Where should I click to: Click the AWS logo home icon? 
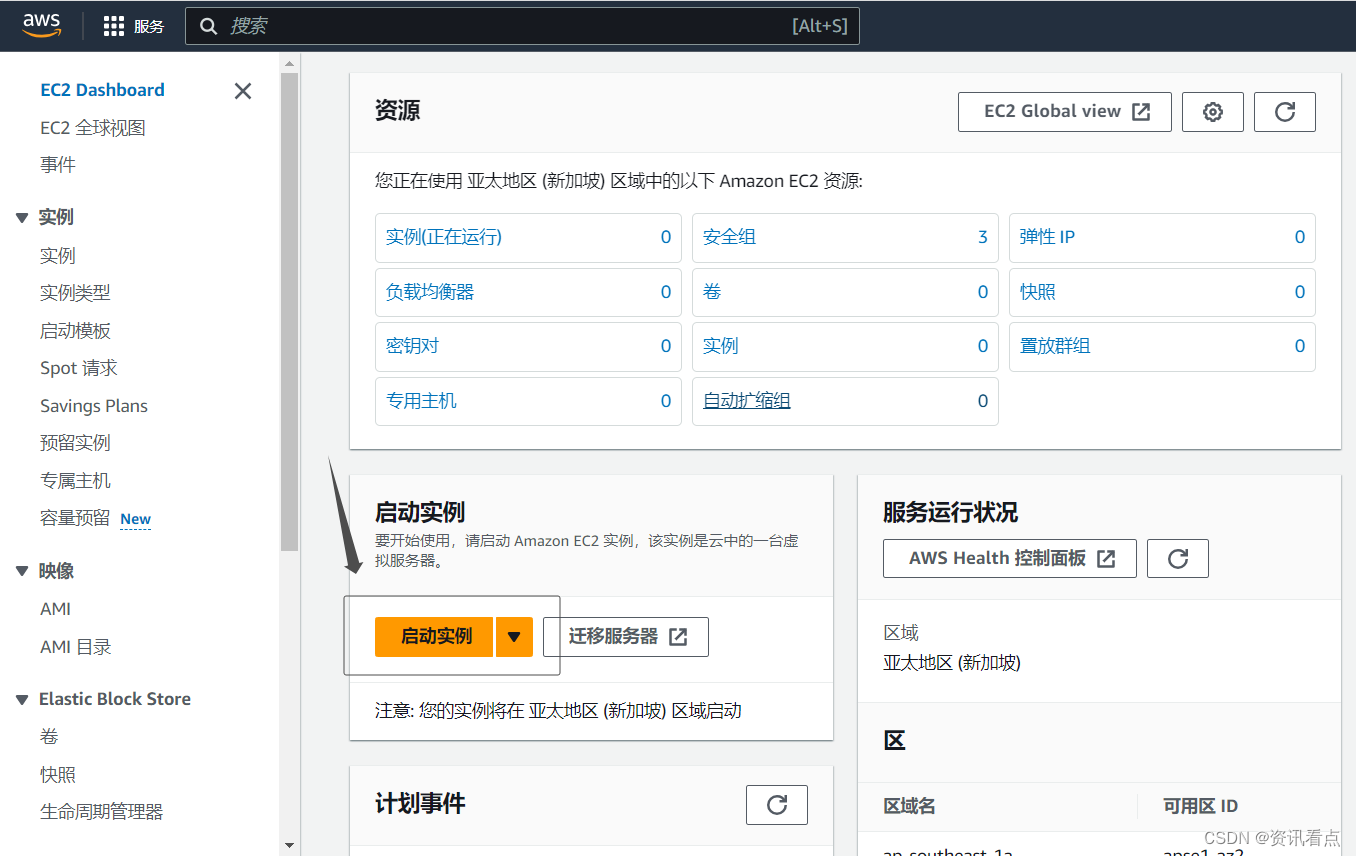click(x=42, y=25)
